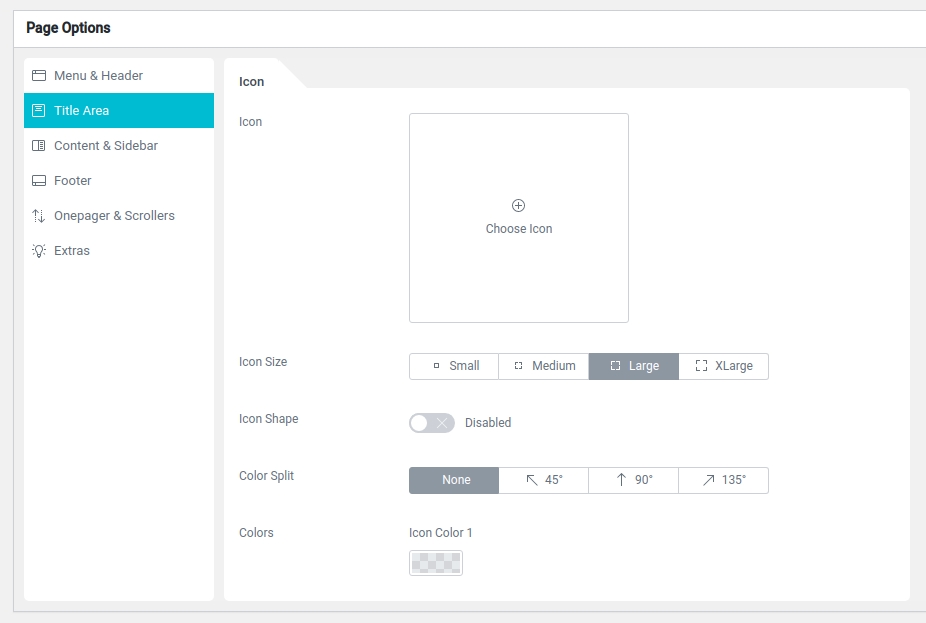926x623 pixels.
Task: Click the plus icon in the icon chooser
Action: [518, 206]
